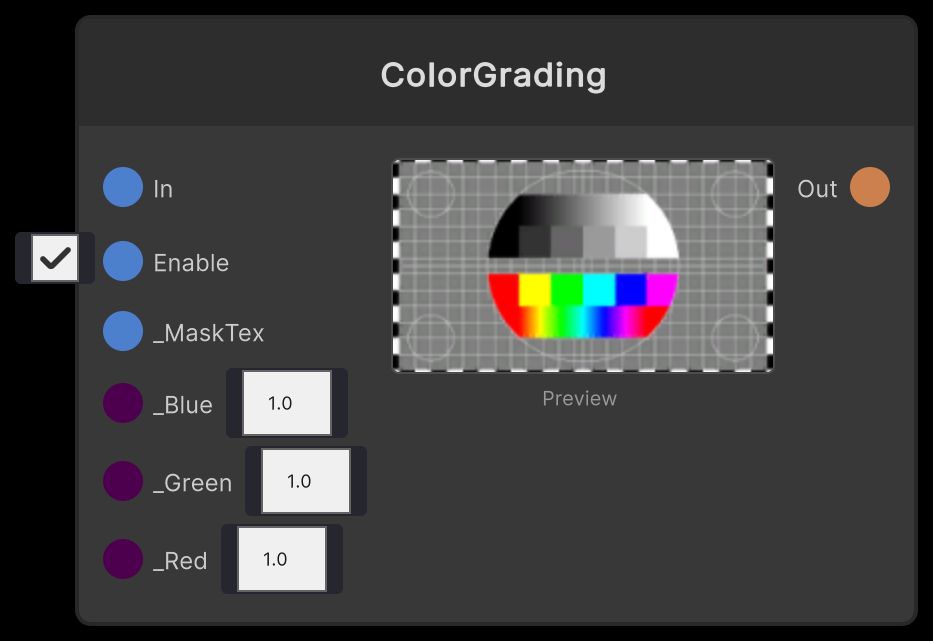Click the _Blue input port circle
Screen dimensions: 933x641
click(122, 404)
